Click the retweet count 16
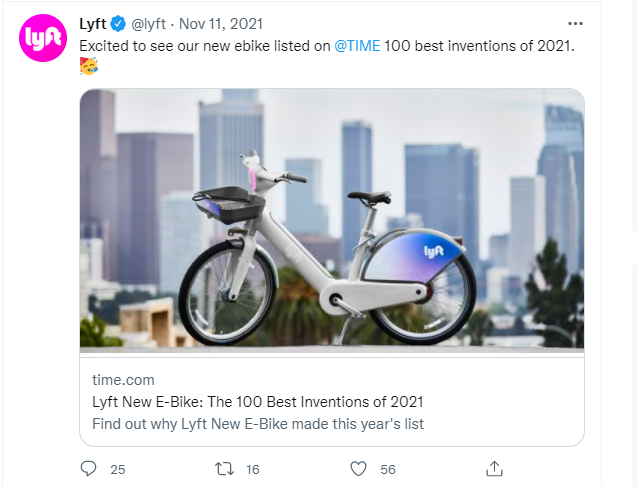 click(252, 469)
